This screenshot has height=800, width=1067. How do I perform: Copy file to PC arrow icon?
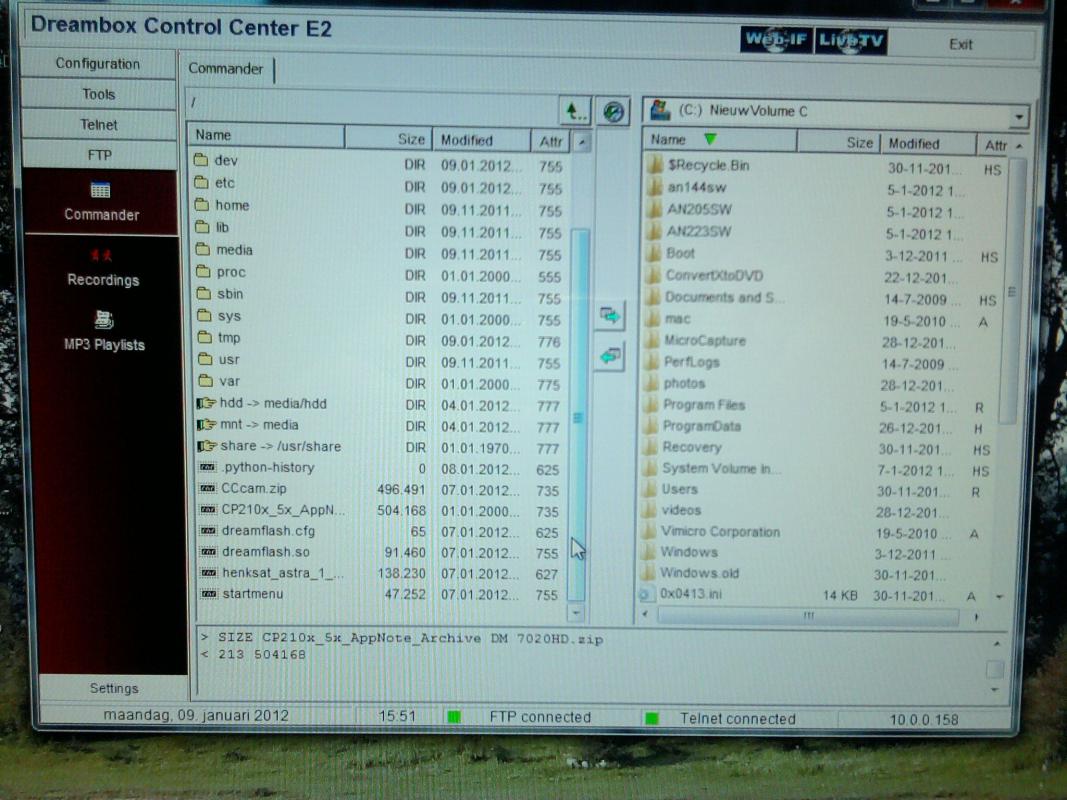coord(610,316)
